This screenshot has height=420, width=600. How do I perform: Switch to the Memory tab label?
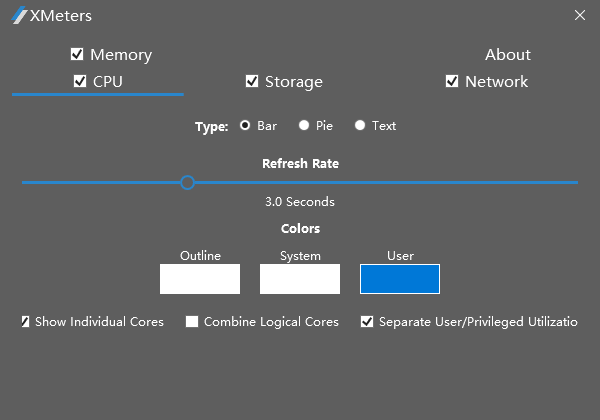(121, 55)
